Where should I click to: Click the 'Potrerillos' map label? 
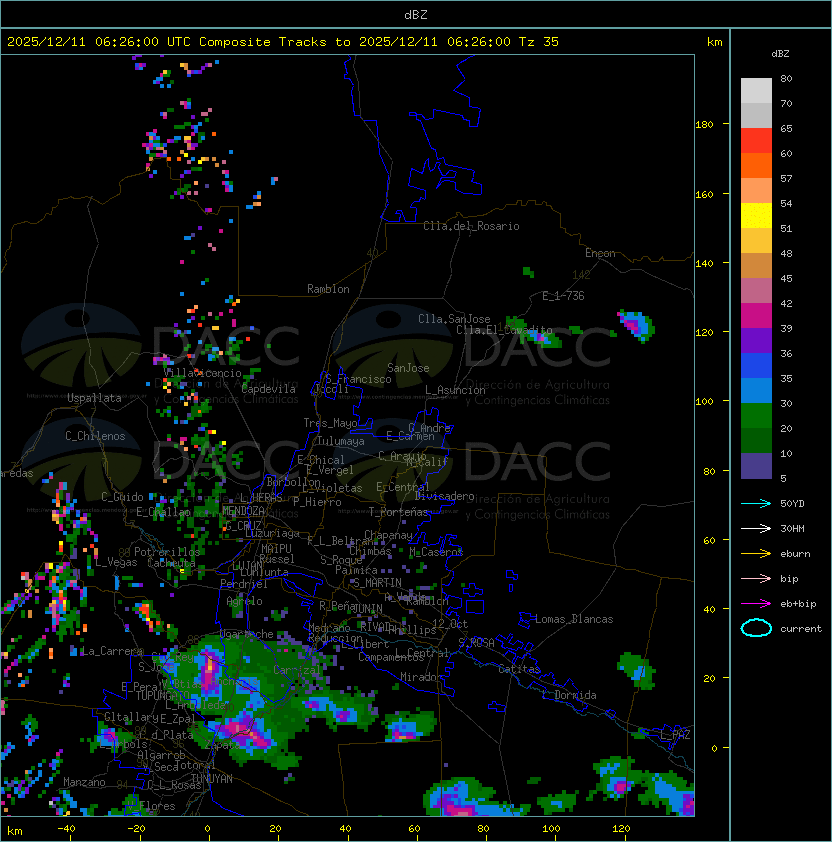[x=167, y=551]
